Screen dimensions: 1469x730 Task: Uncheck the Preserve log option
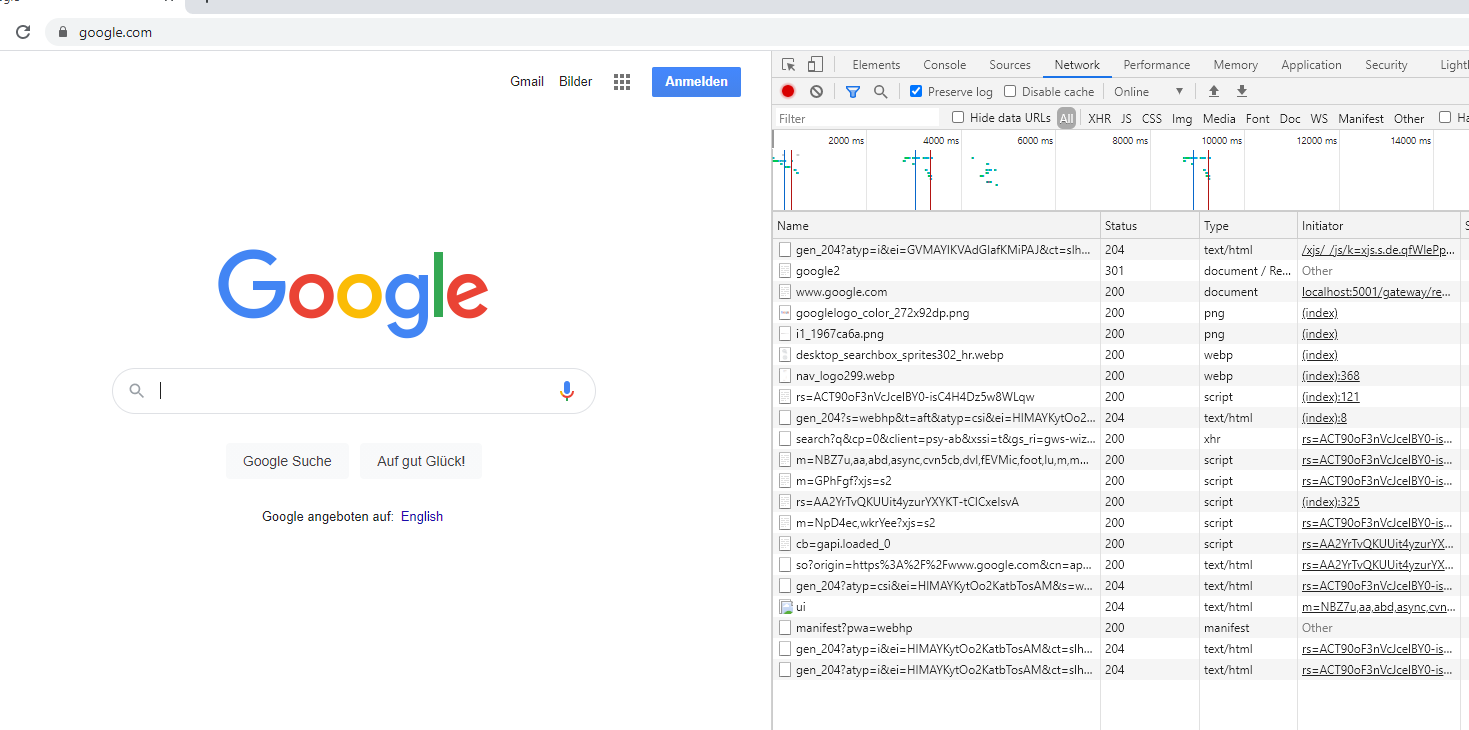tap(915, 91)
